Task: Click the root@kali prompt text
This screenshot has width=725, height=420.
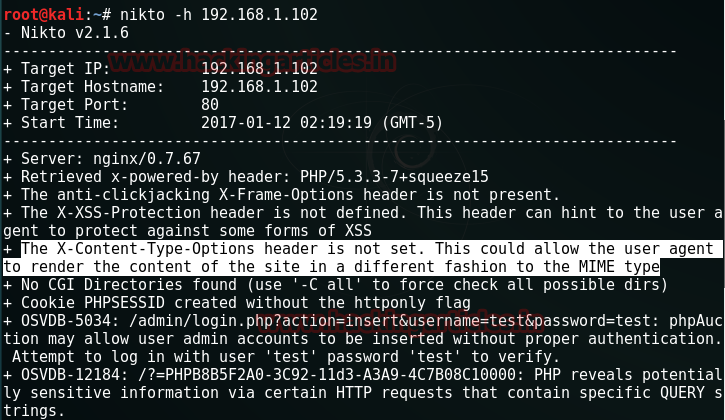Action: pyautogui.click(x=40, y=14)
